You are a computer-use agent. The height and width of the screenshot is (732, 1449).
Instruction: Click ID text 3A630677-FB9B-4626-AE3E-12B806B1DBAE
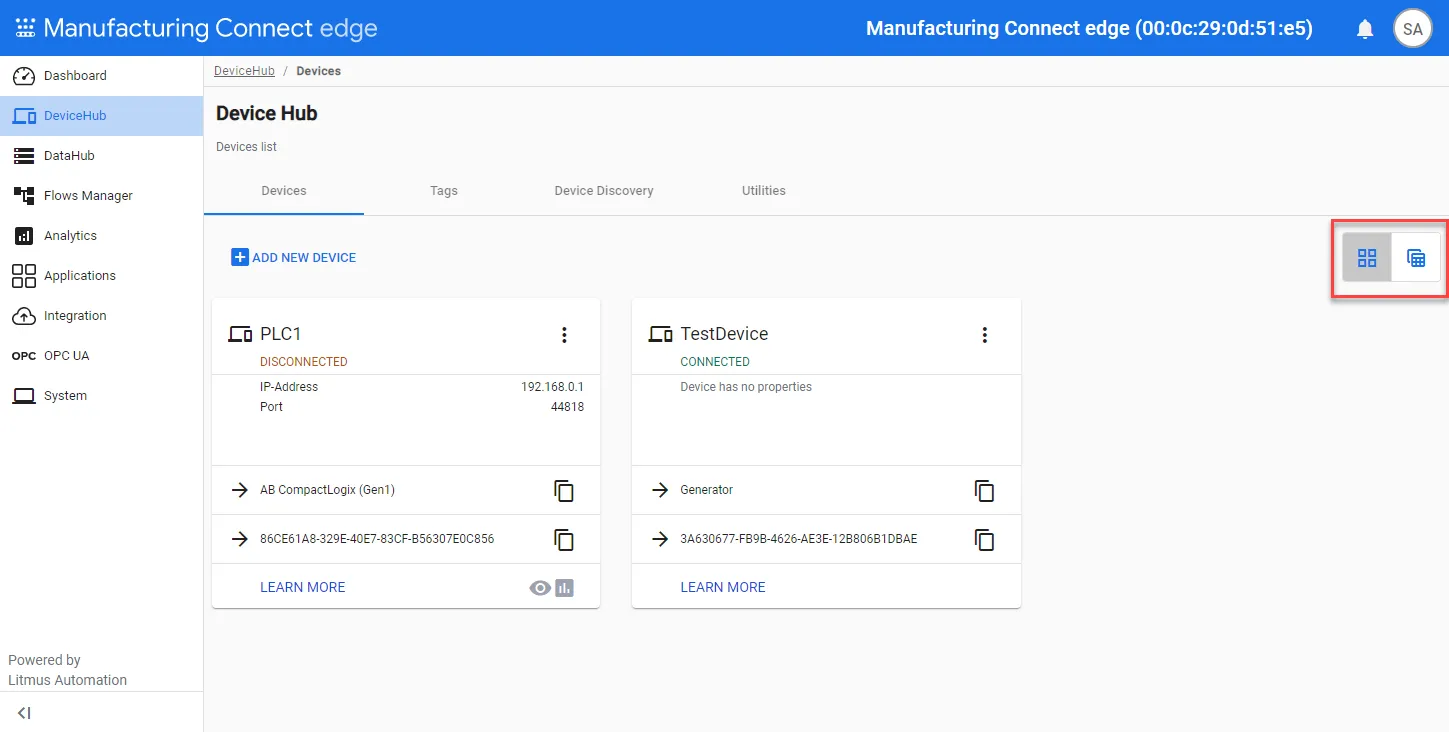click(x=799, y=539)
